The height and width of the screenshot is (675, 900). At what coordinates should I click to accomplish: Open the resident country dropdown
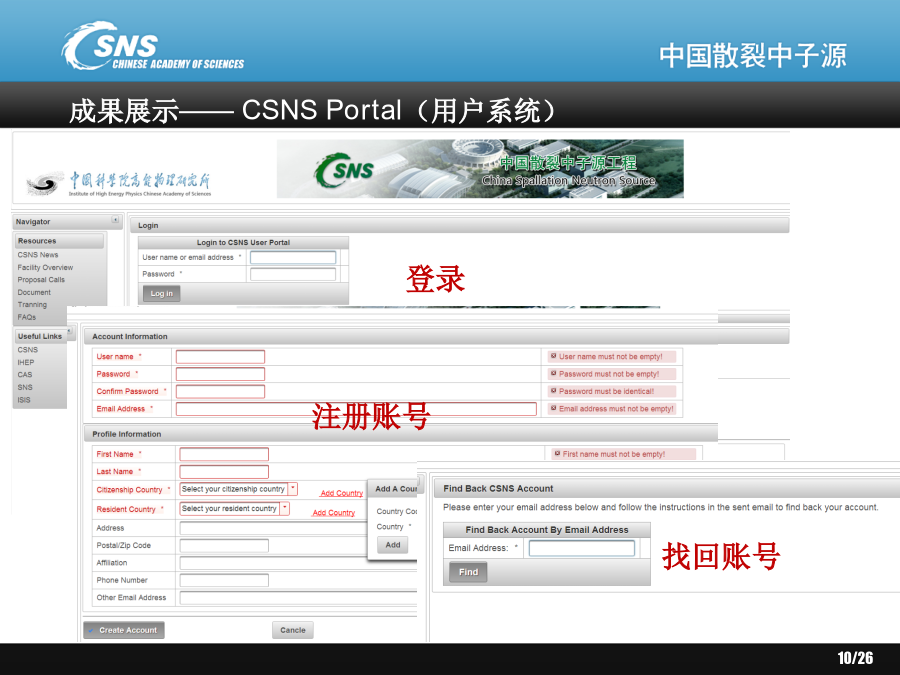tap(285, 509)
